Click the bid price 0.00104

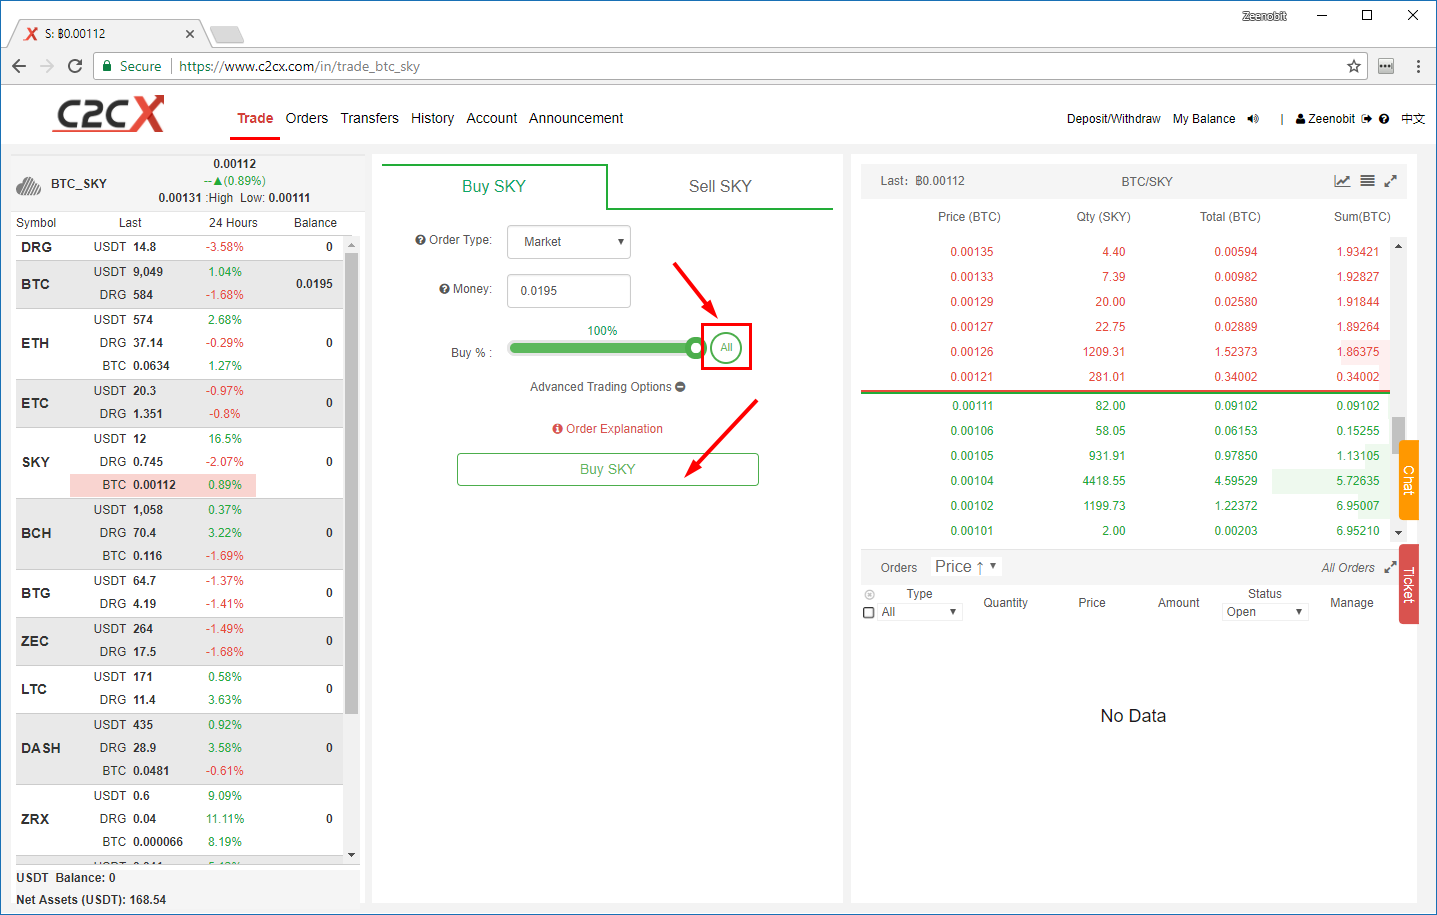pyautogui.click(x=972, y=481)
